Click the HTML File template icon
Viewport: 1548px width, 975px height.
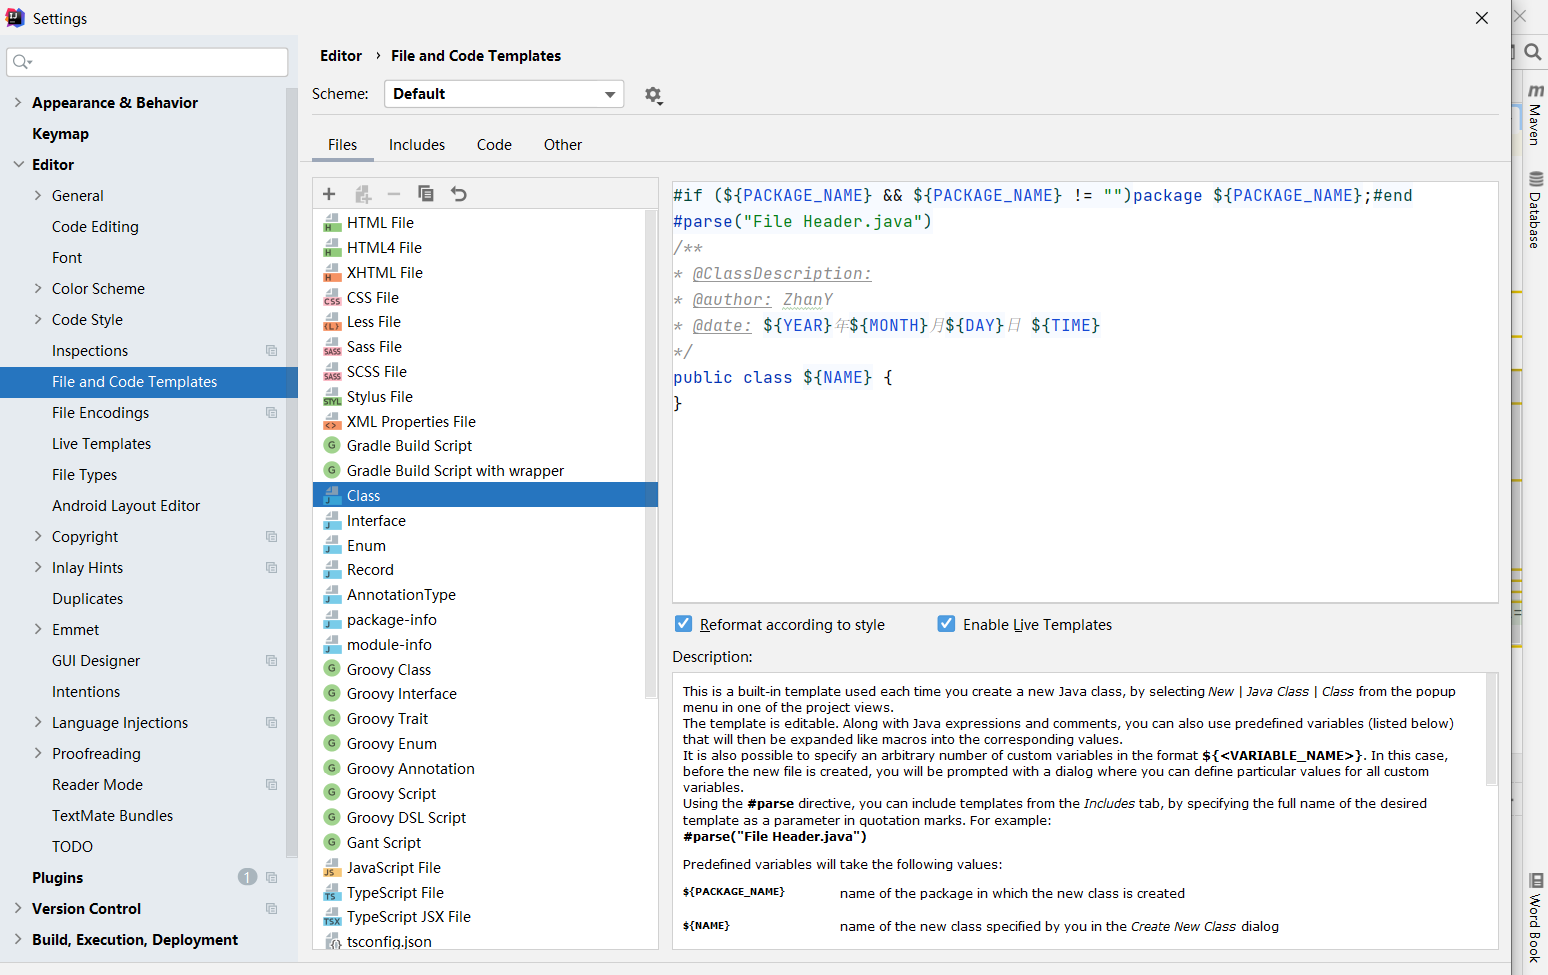tap(332, 223)
